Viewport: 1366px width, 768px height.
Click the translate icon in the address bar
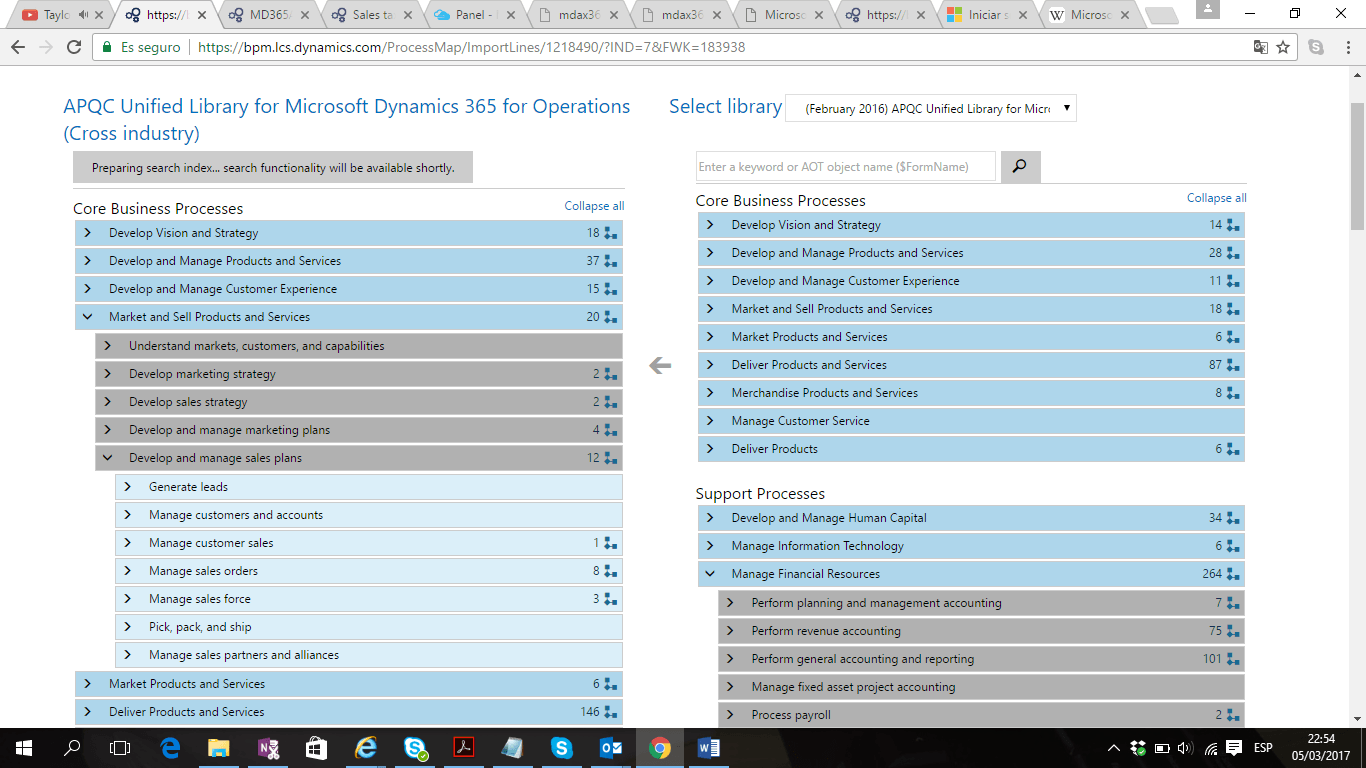1260,46
